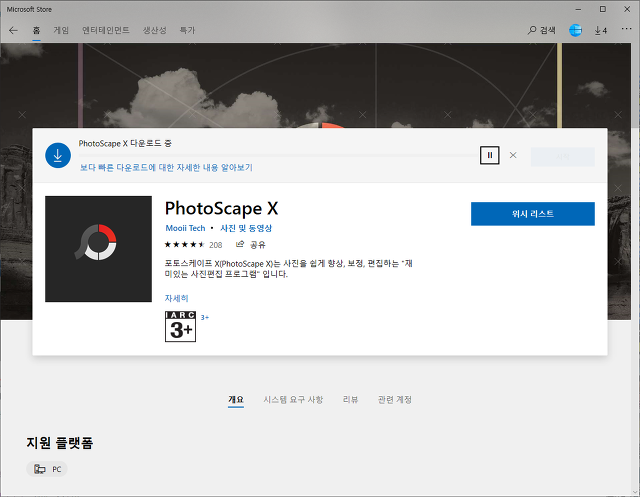The image size is (640, 497).
Task: Expand description with 자세히 link
Action: pyautogui.click(x=176, y=298)
